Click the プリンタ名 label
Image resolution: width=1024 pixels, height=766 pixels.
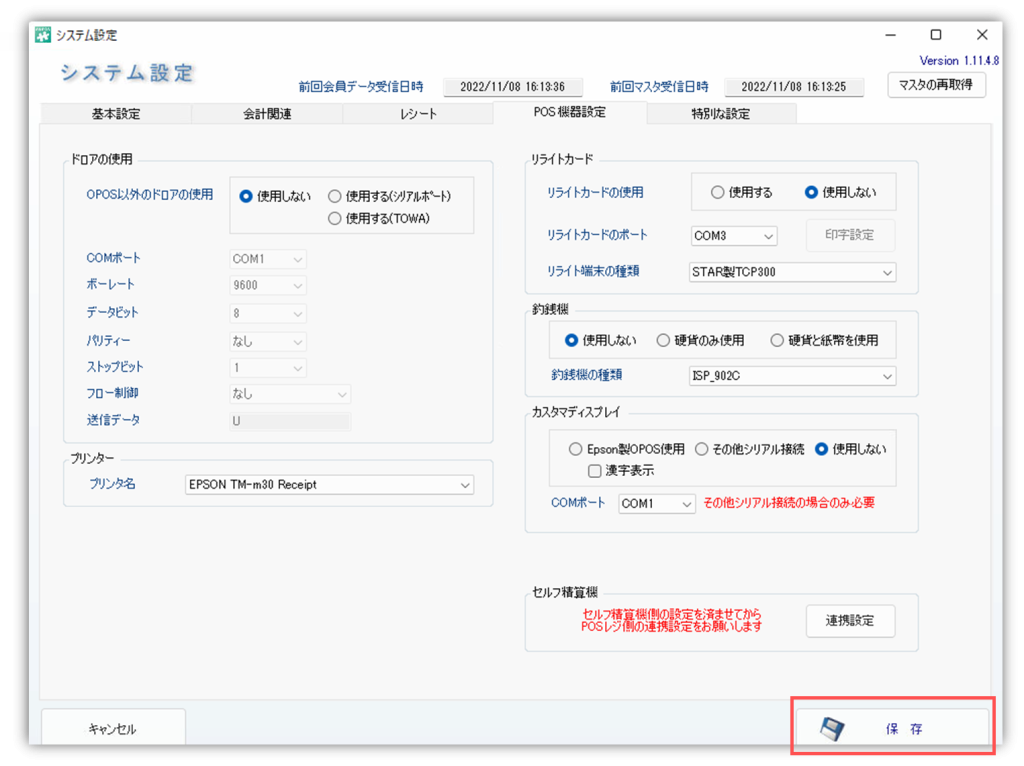pos(112,484)
